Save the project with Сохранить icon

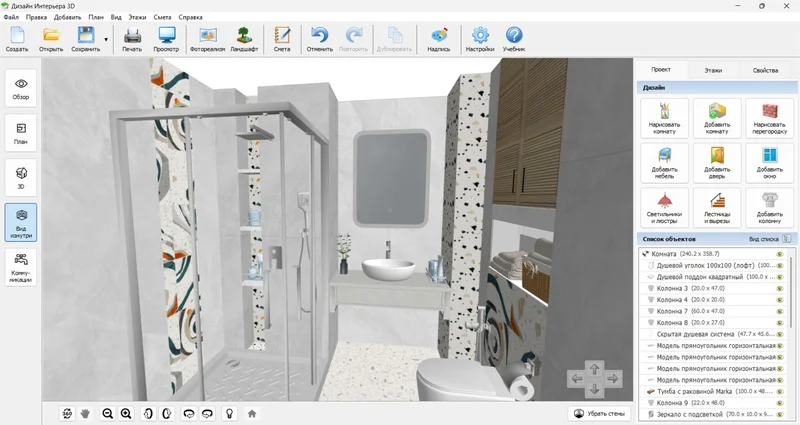tap(86, 39)
